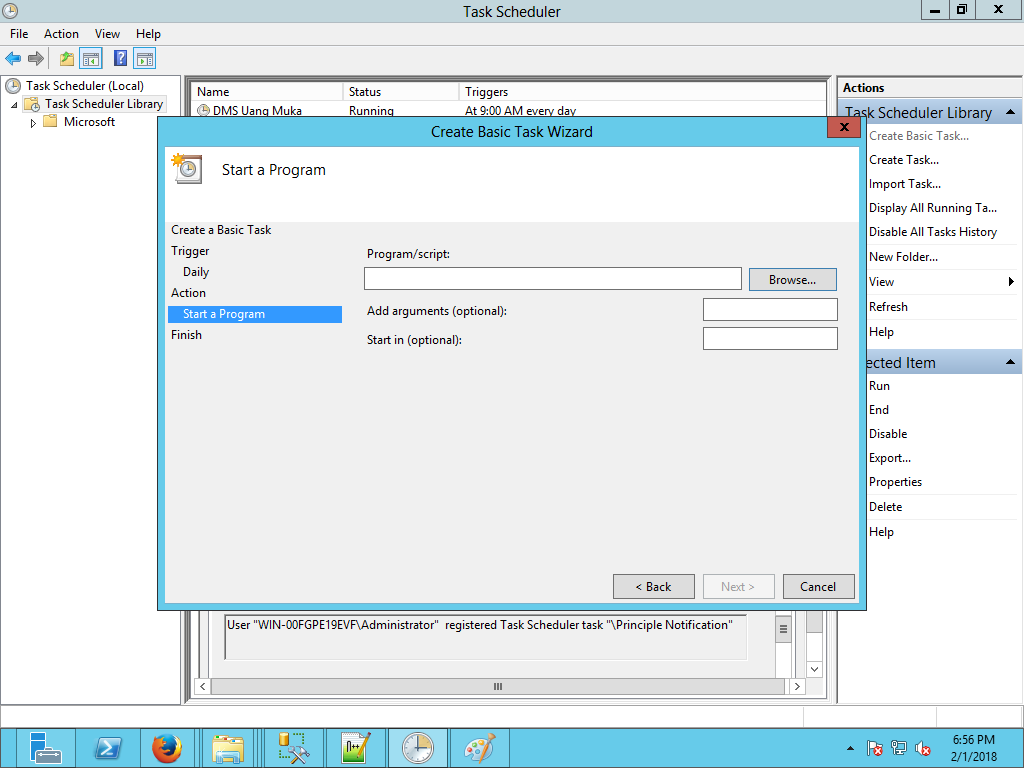Launch Paint from the taskbar
This screenshot has height=768, width=1024.
(x=479, y=748)
